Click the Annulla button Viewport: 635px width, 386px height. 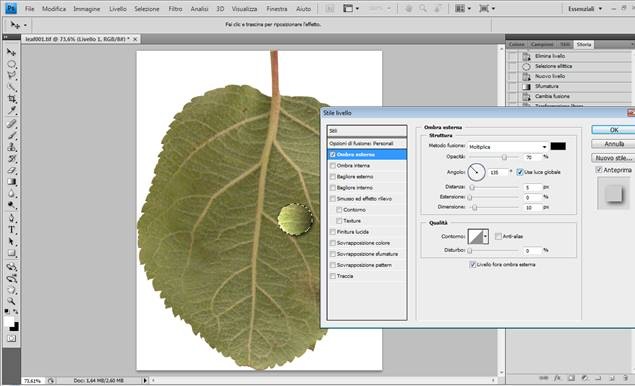tap(614, 144)
